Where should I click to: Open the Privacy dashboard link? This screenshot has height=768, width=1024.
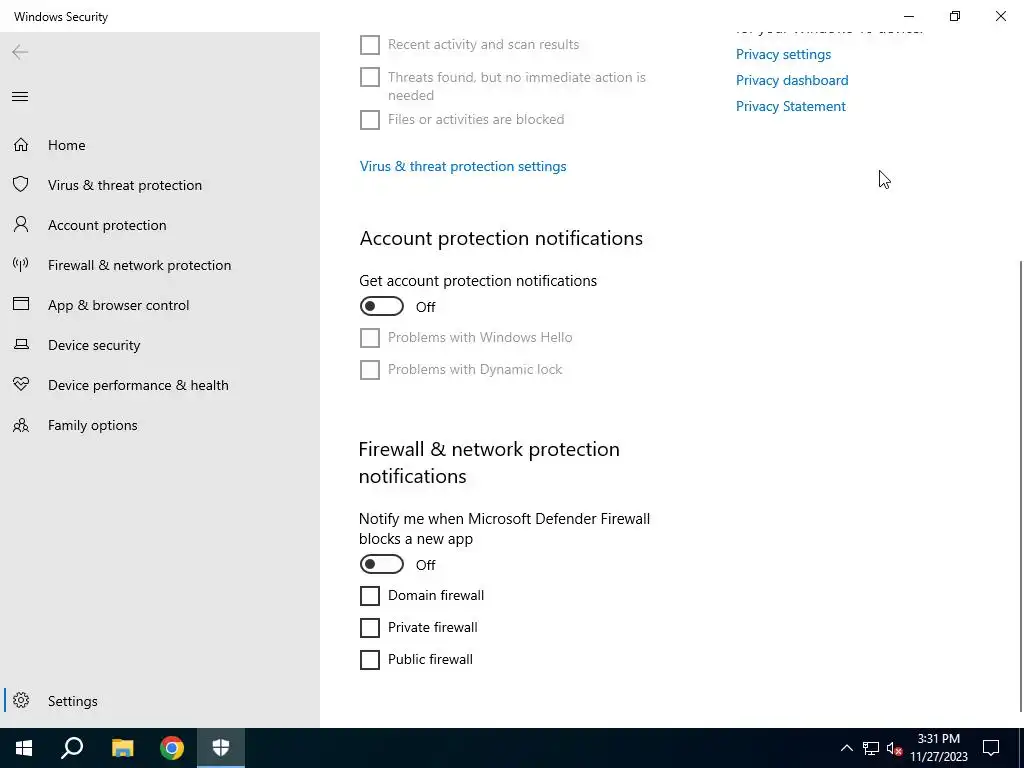pyautogui.click(x=792, y=80)
